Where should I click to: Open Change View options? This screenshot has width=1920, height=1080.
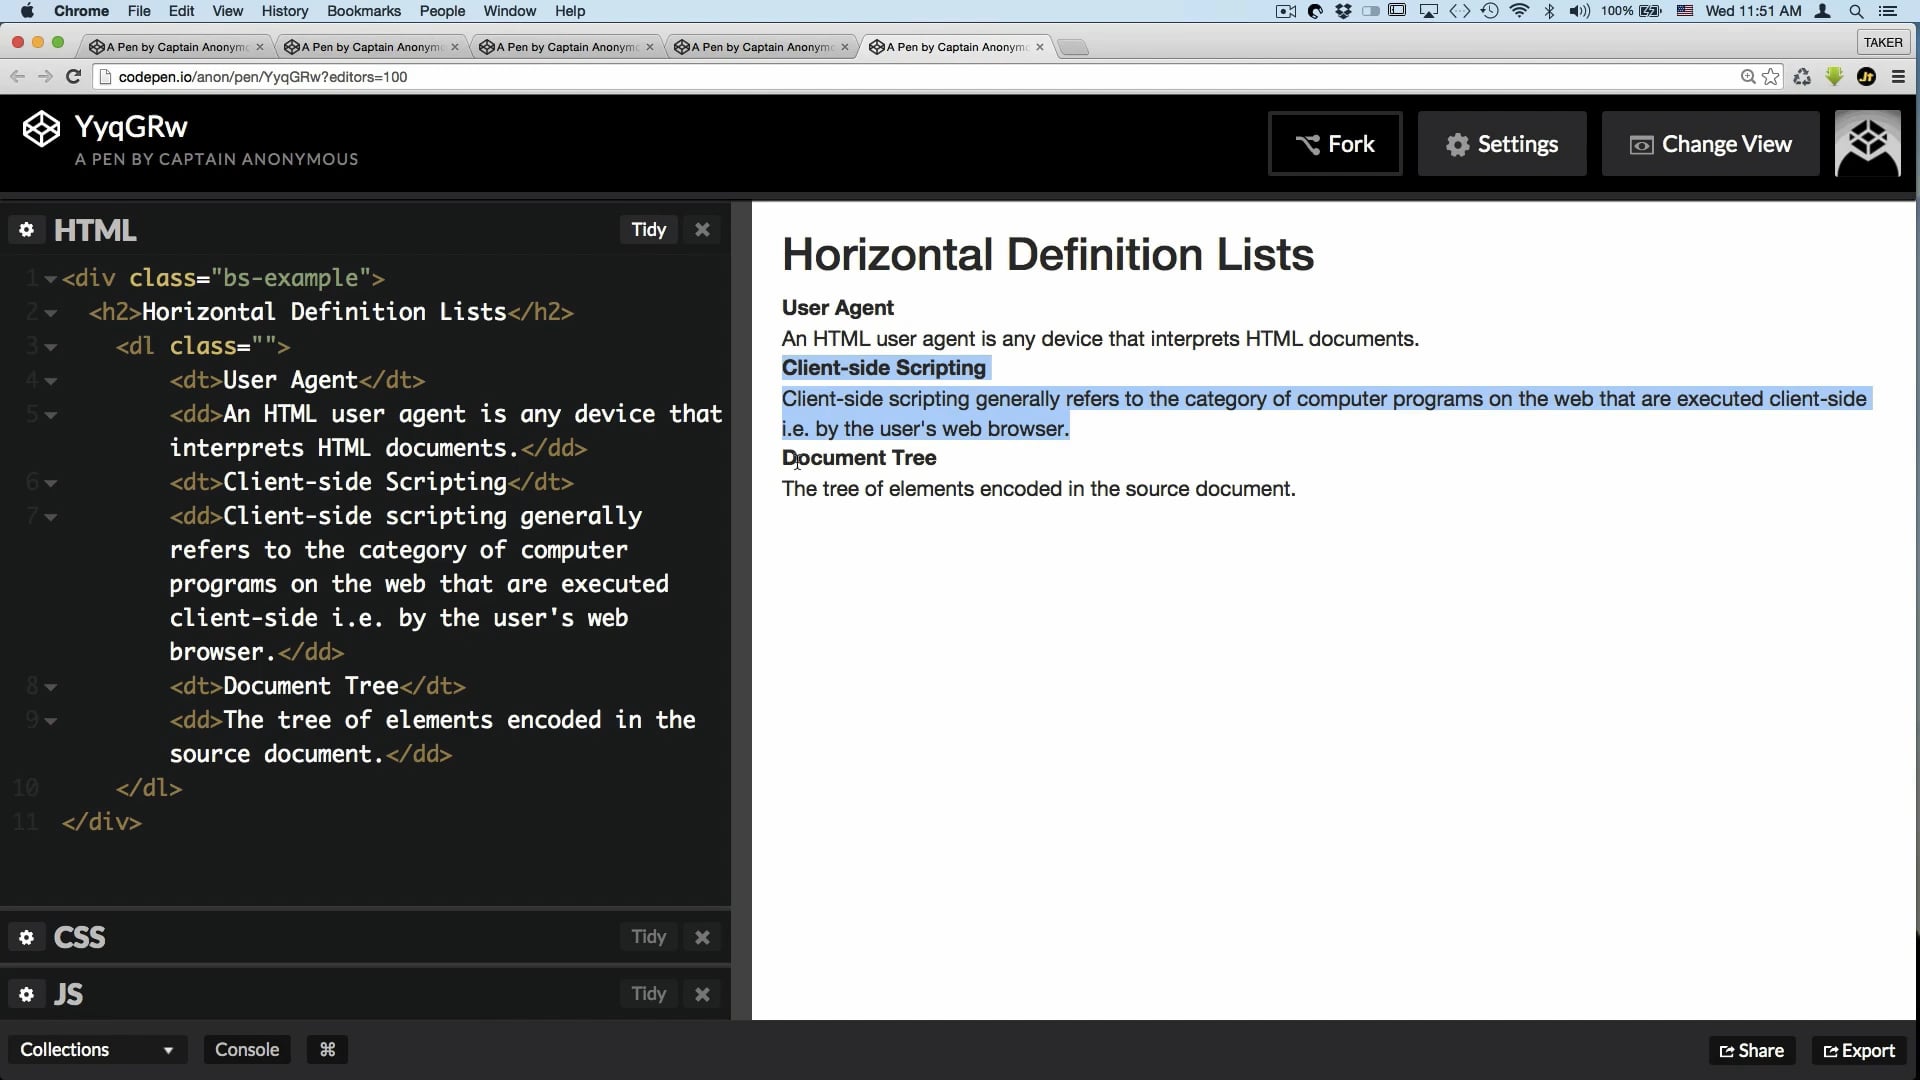(x=1710, y=144)
